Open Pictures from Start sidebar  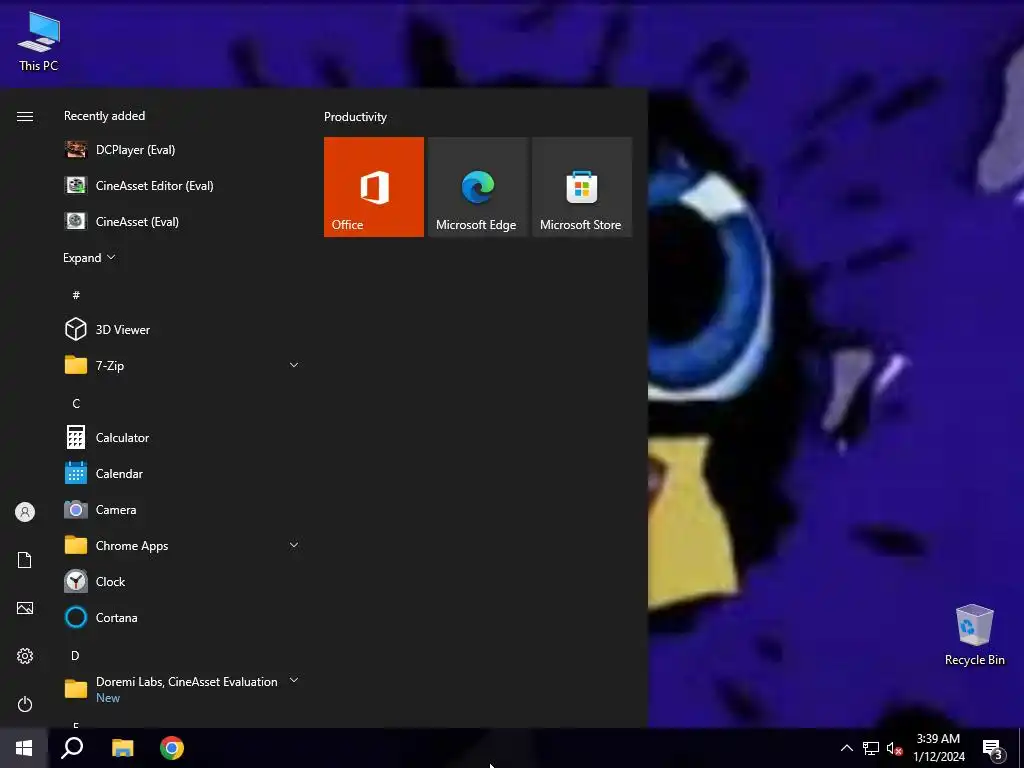pyautogui.click(x=25, y=608)
